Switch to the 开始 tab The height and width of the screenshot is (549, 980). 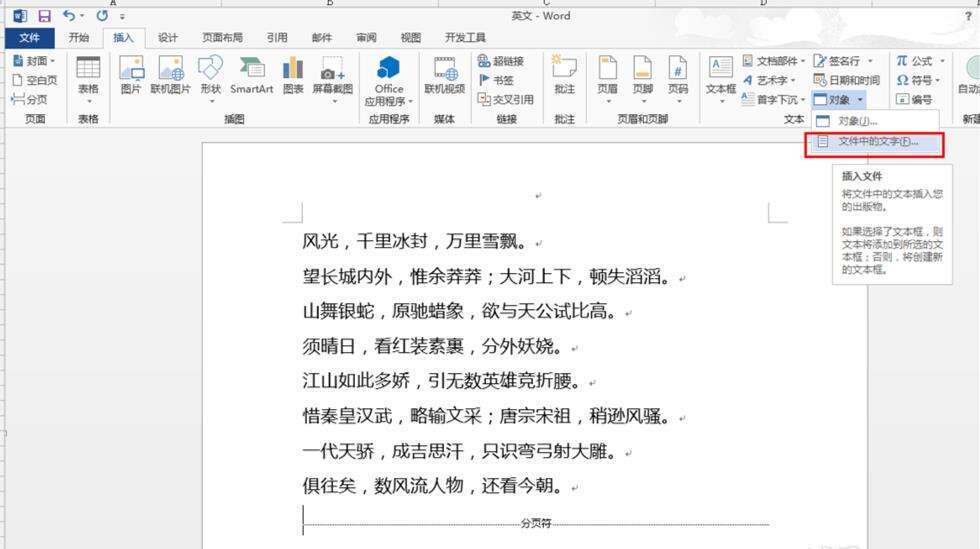(79, 38)
